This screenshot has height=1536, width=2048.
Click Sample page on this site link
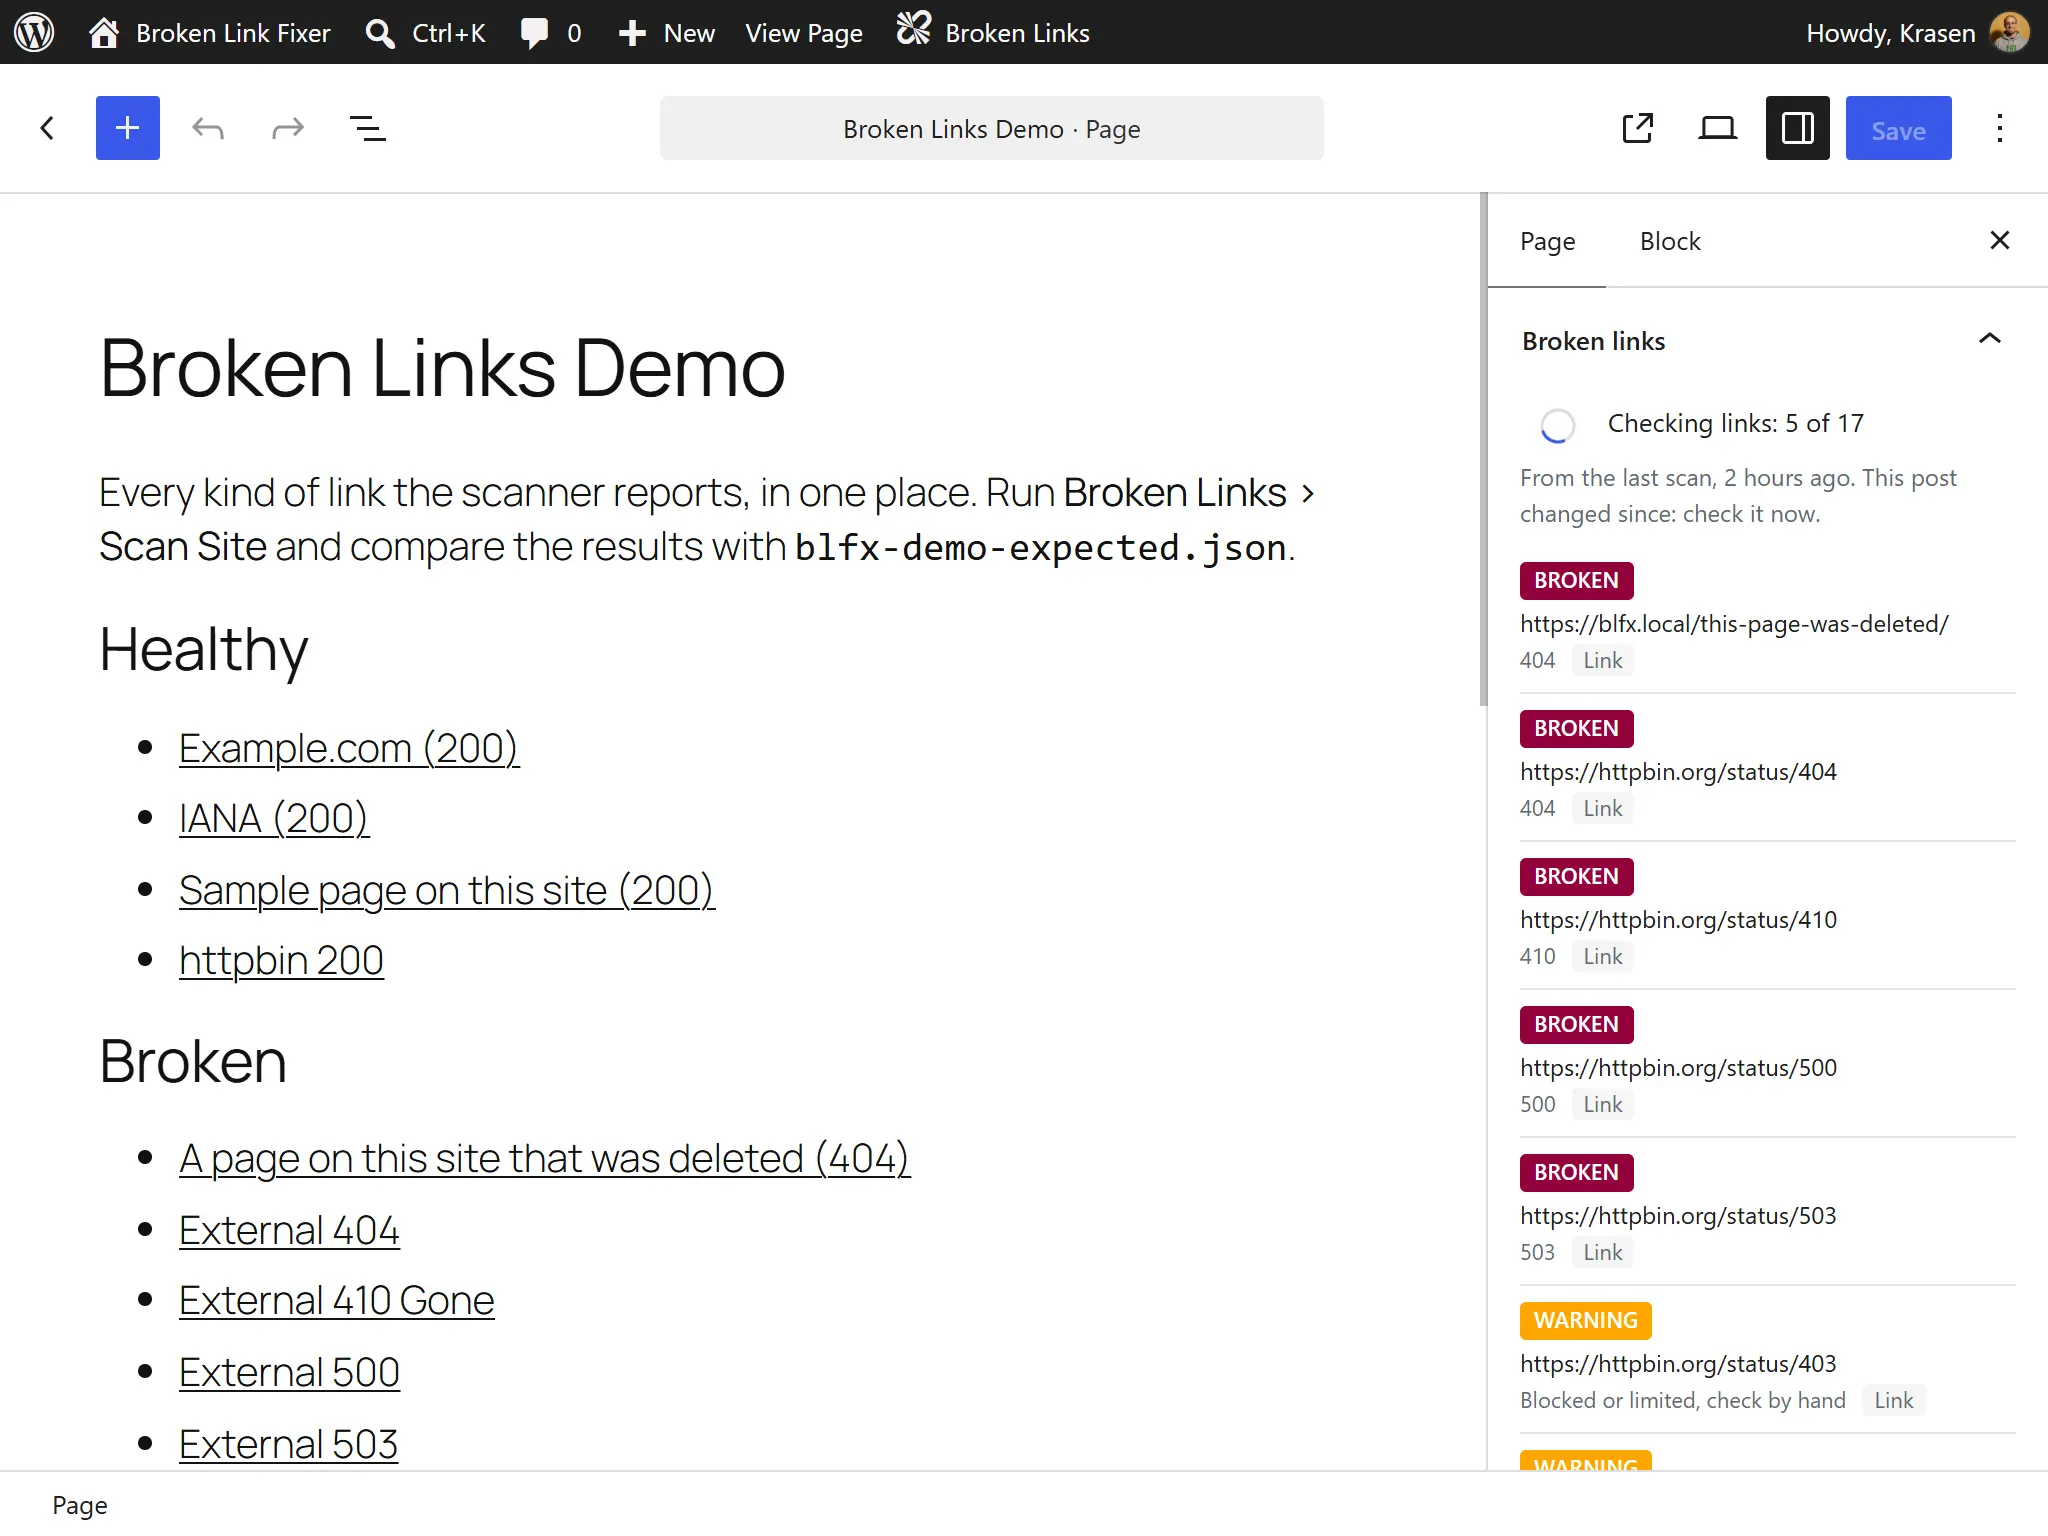(x=447, y=890)
